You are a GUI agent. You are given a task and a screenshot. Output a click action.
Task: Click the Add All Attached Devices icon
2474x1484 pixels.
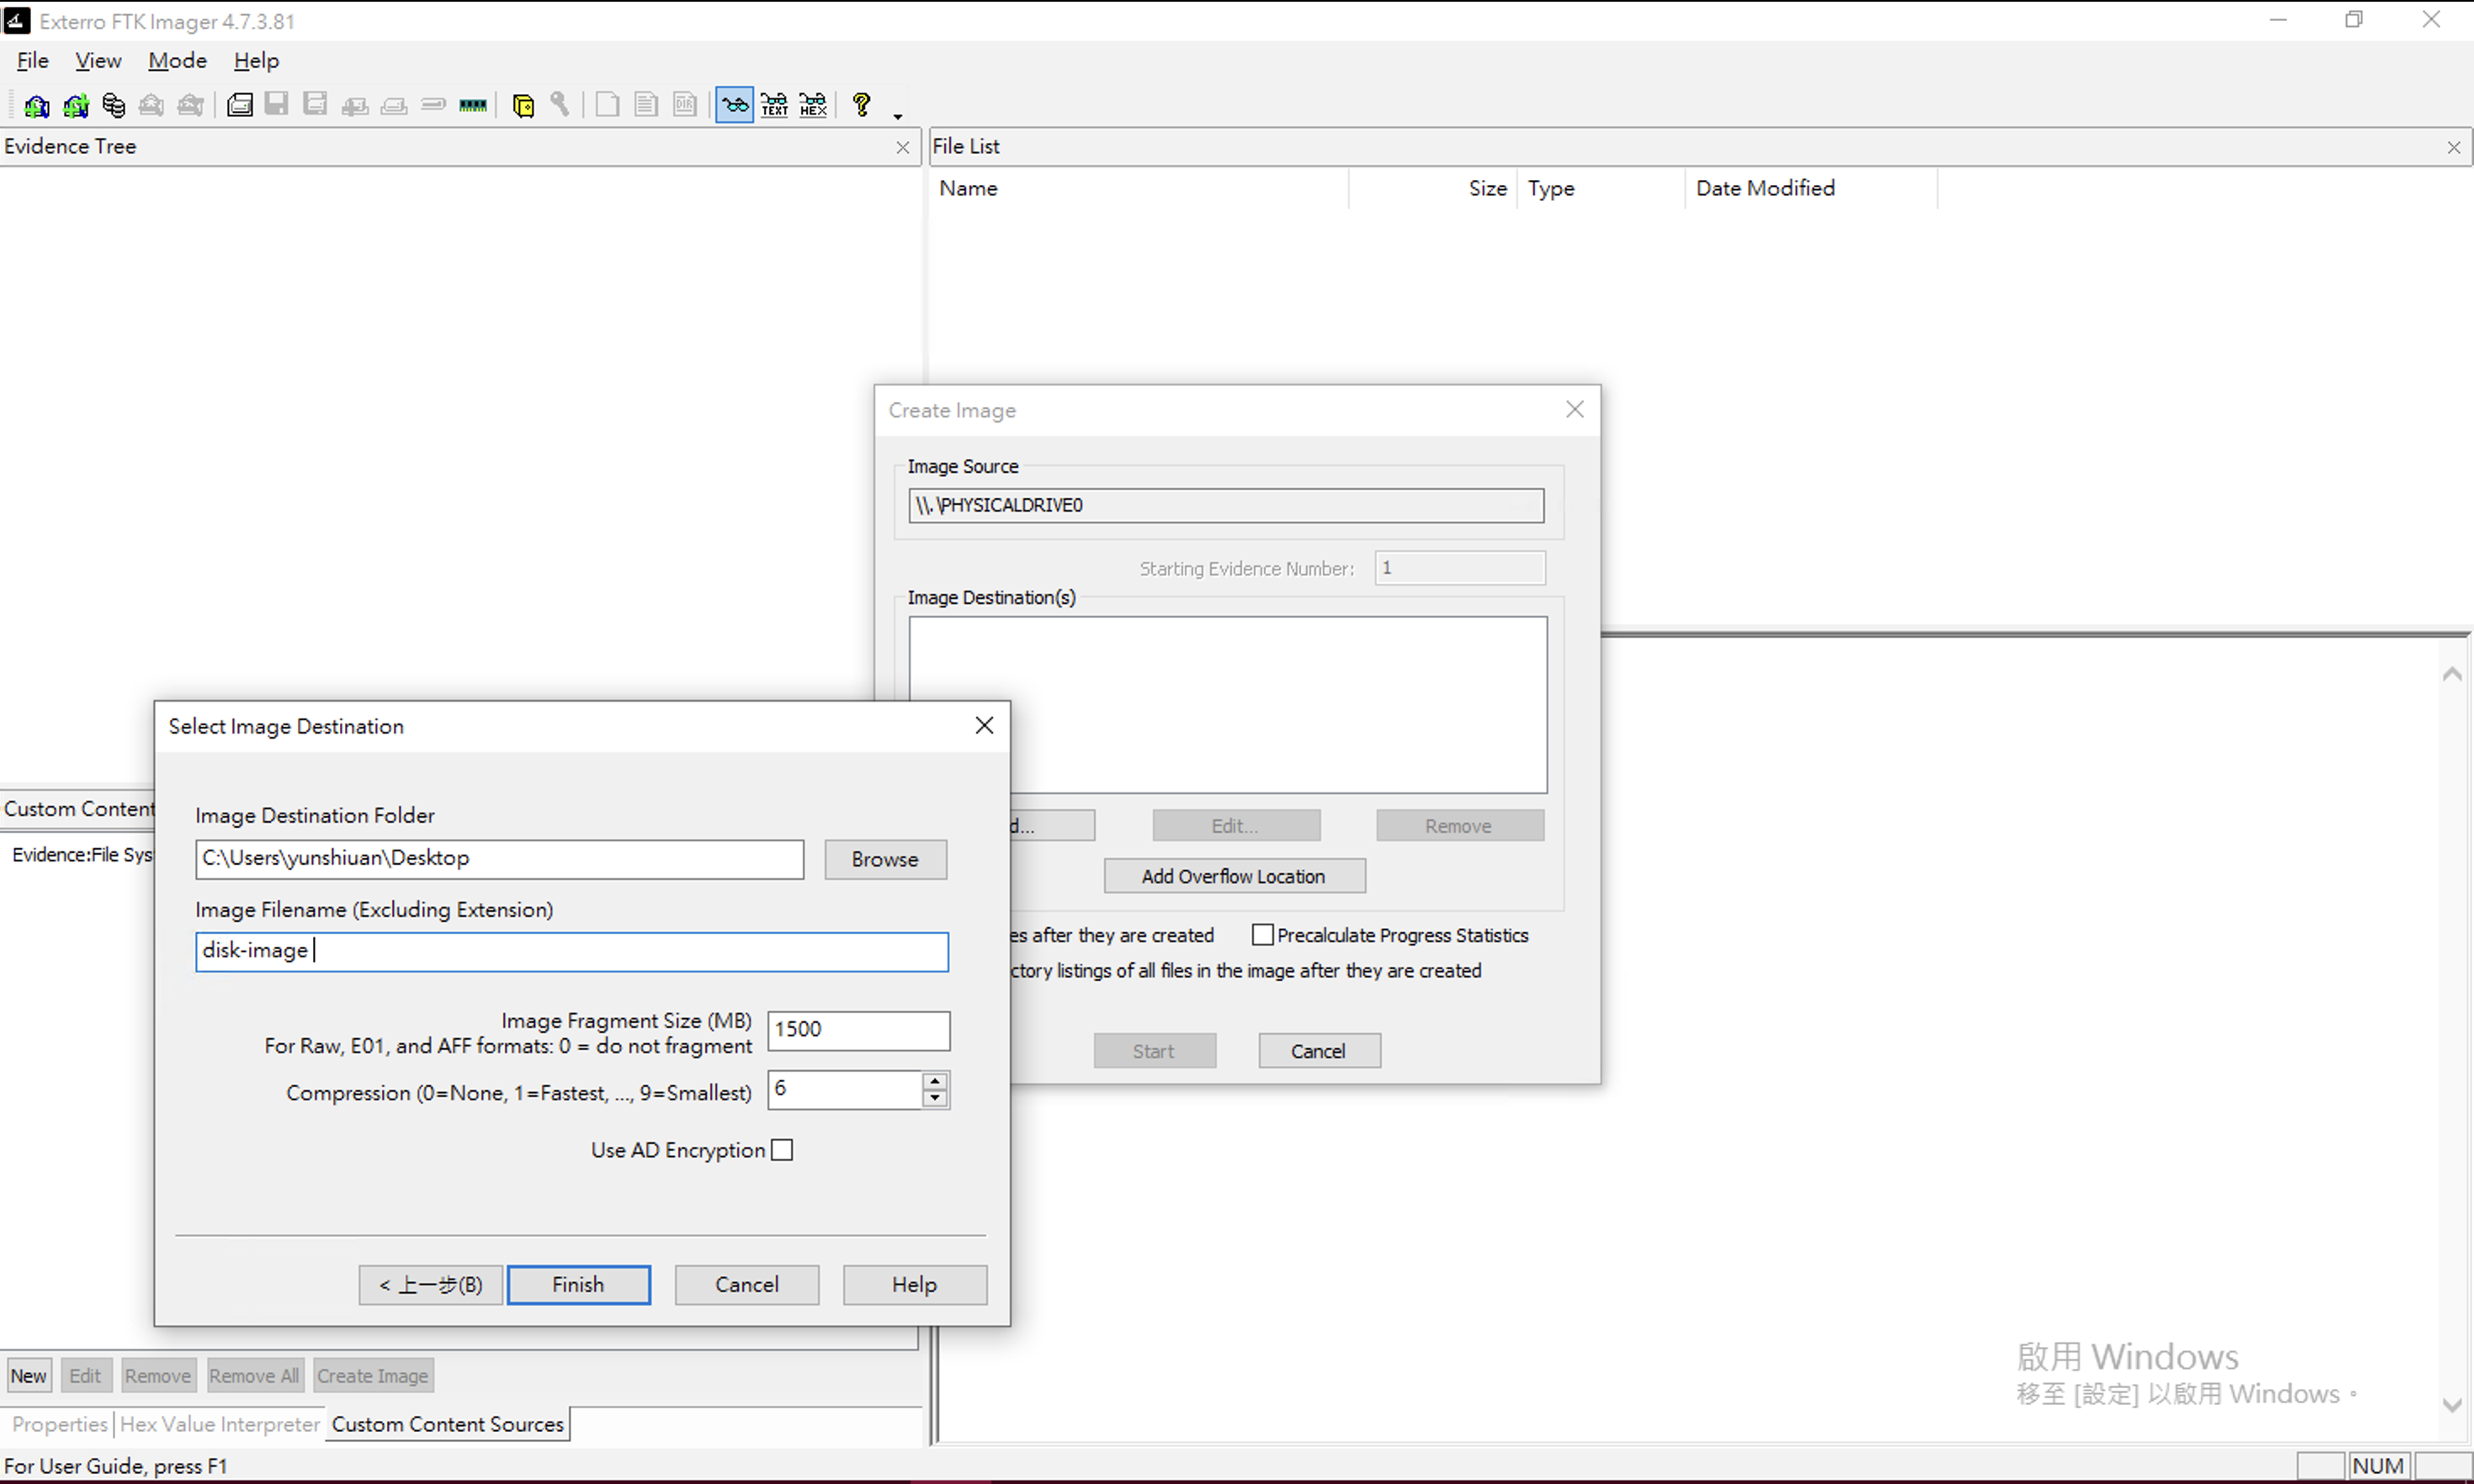[75, 105]
